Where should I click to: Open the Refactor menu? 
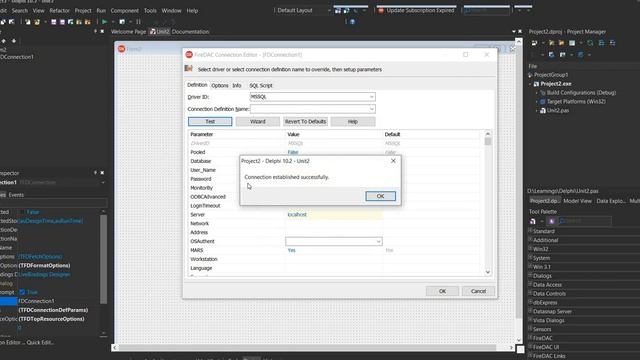(x=60, y=11)
